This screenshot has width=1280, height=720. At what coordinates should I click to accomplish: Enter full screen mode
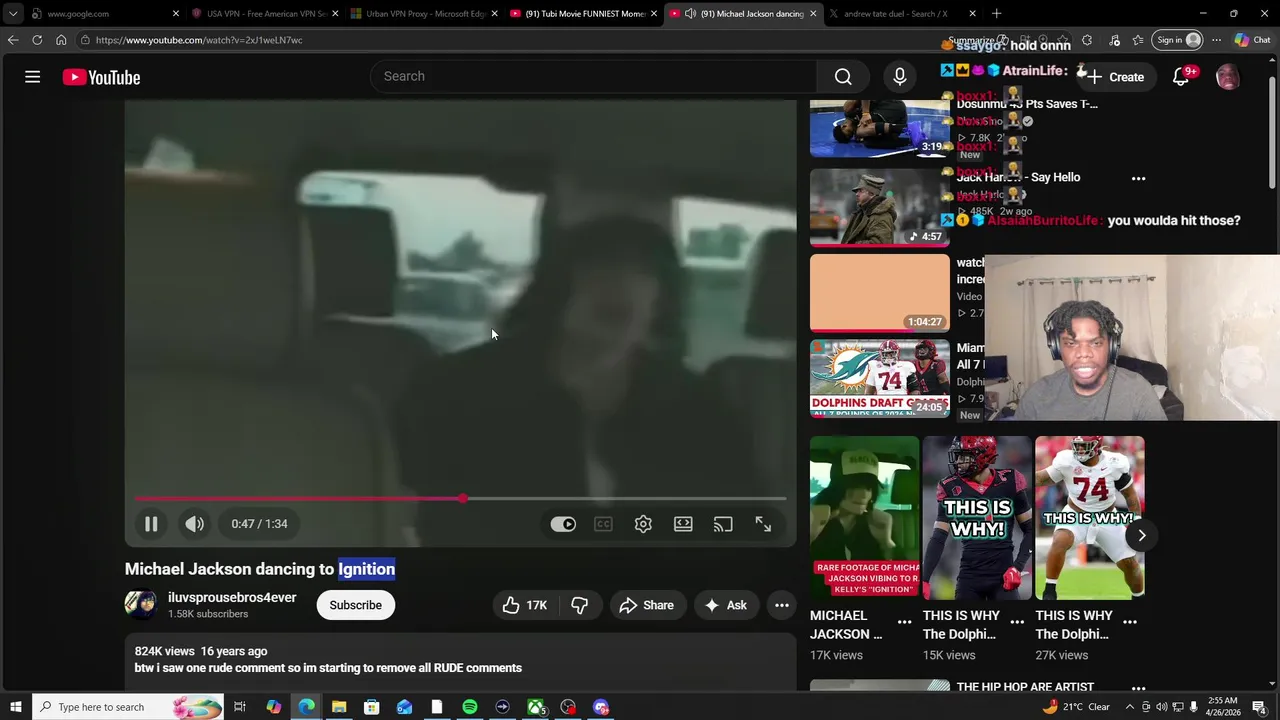click(763, 524)
